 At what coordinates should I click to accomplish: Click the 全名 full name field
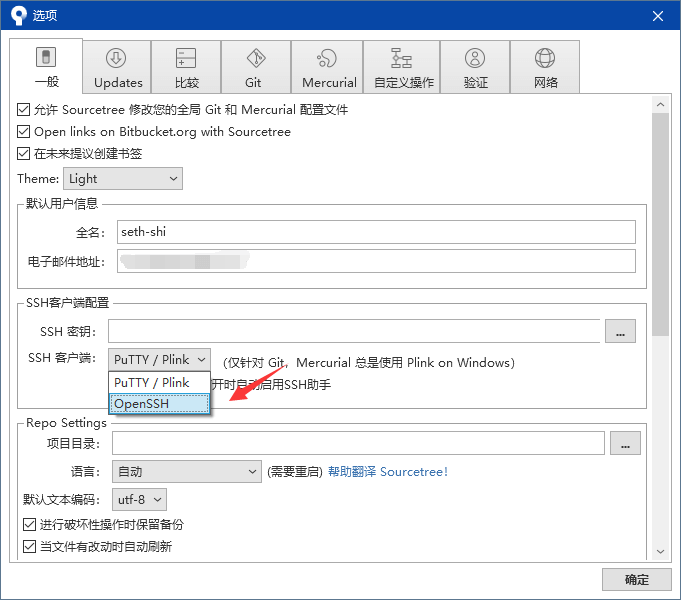[x=376, y=232]
